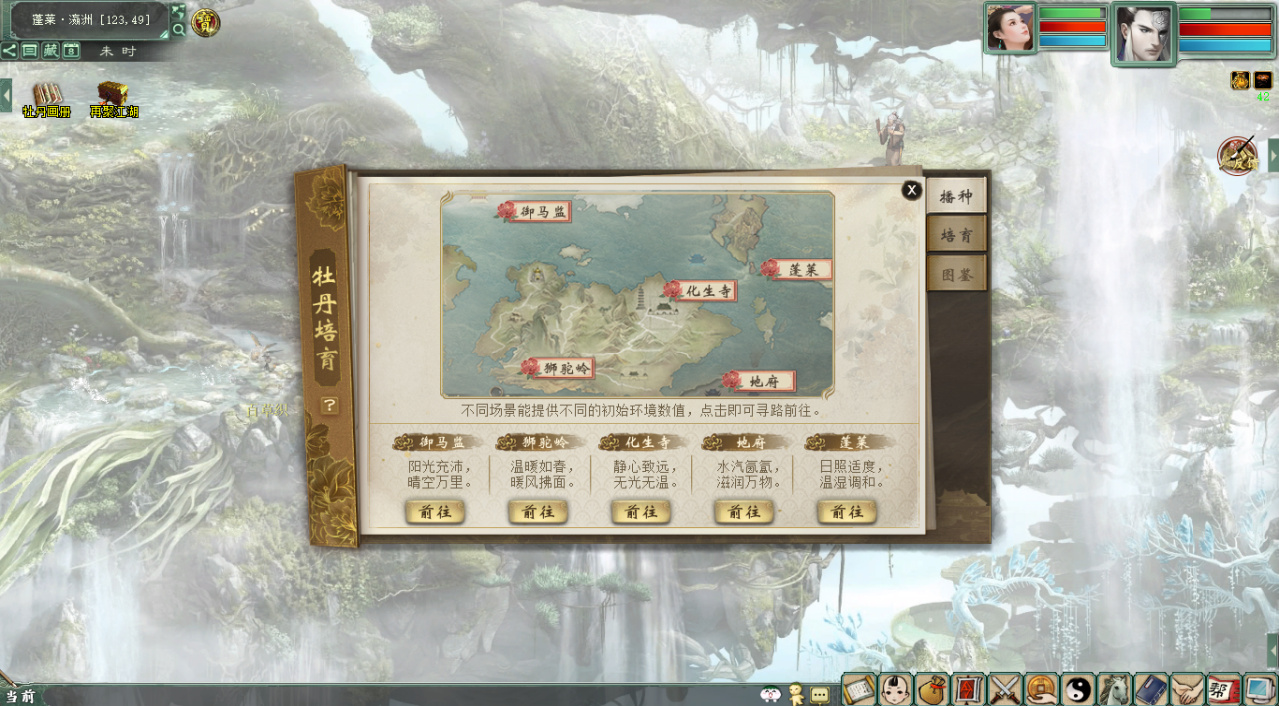Click the crossed swords combat icon
Image resolution: width=1279 pixels, height=706 pixels.
1005,689
